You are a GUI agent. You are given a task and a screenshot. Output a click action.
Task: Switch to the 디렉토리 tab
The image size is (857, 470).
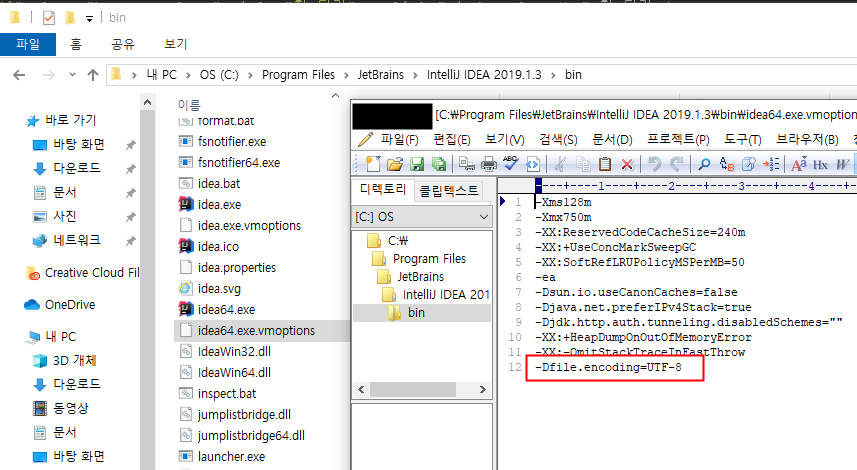pyautogui.click(x=383, y=190)
